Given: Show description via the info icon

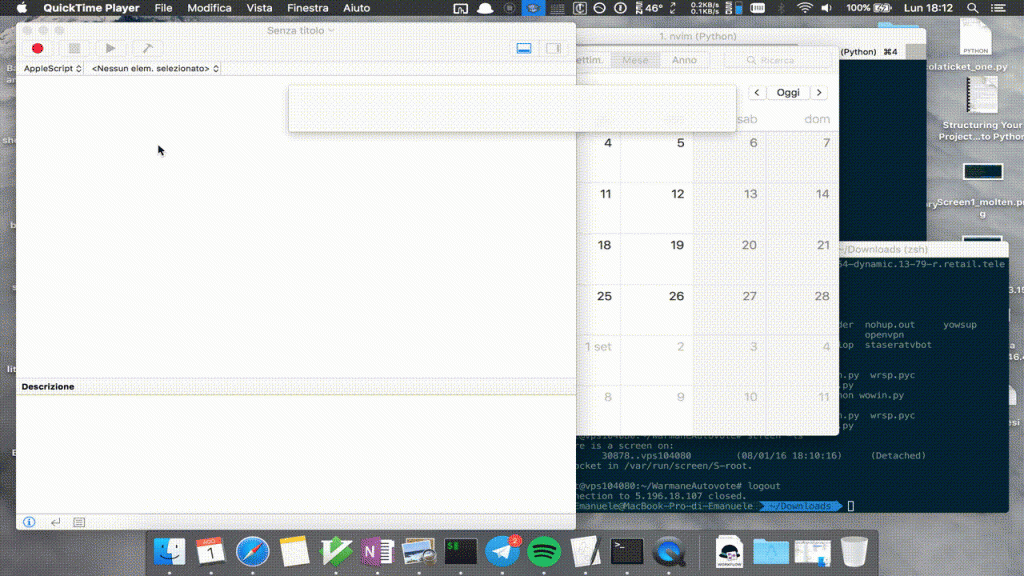Looking at the screenshot, I should click(29, 522).
